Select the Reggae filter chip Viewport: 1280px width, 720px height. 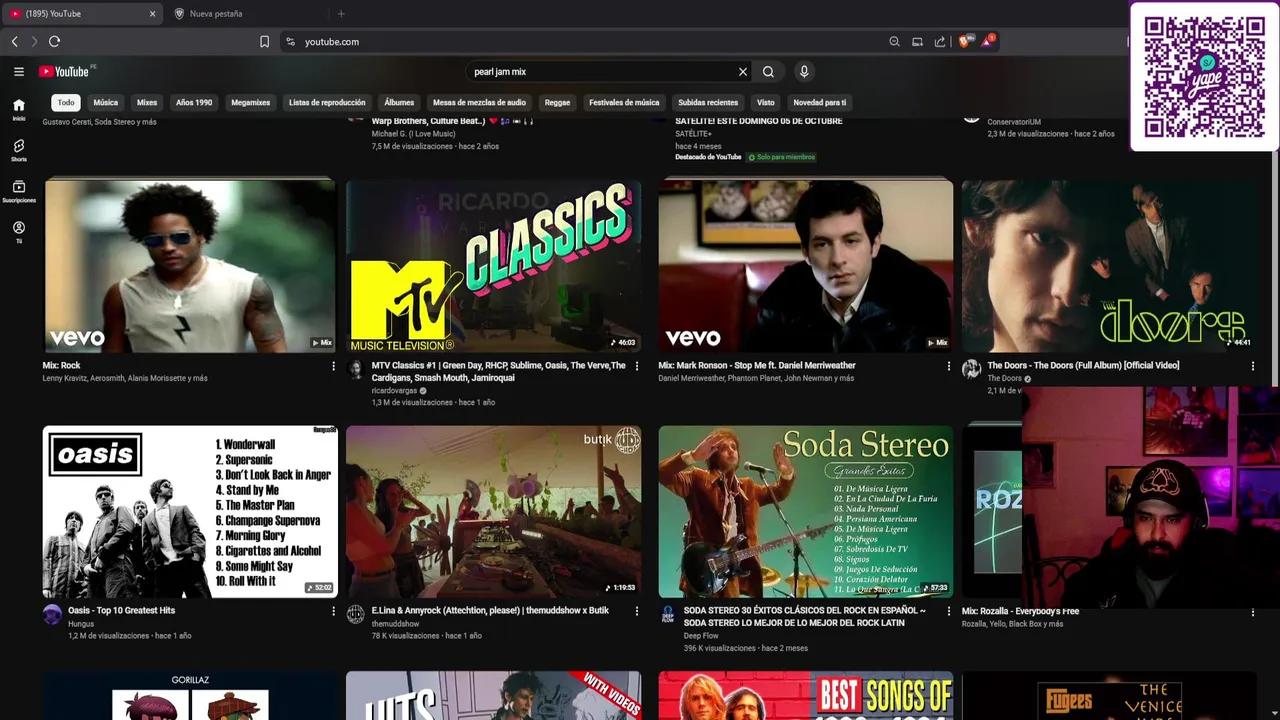pyautogui.click(x=557, y=102)
